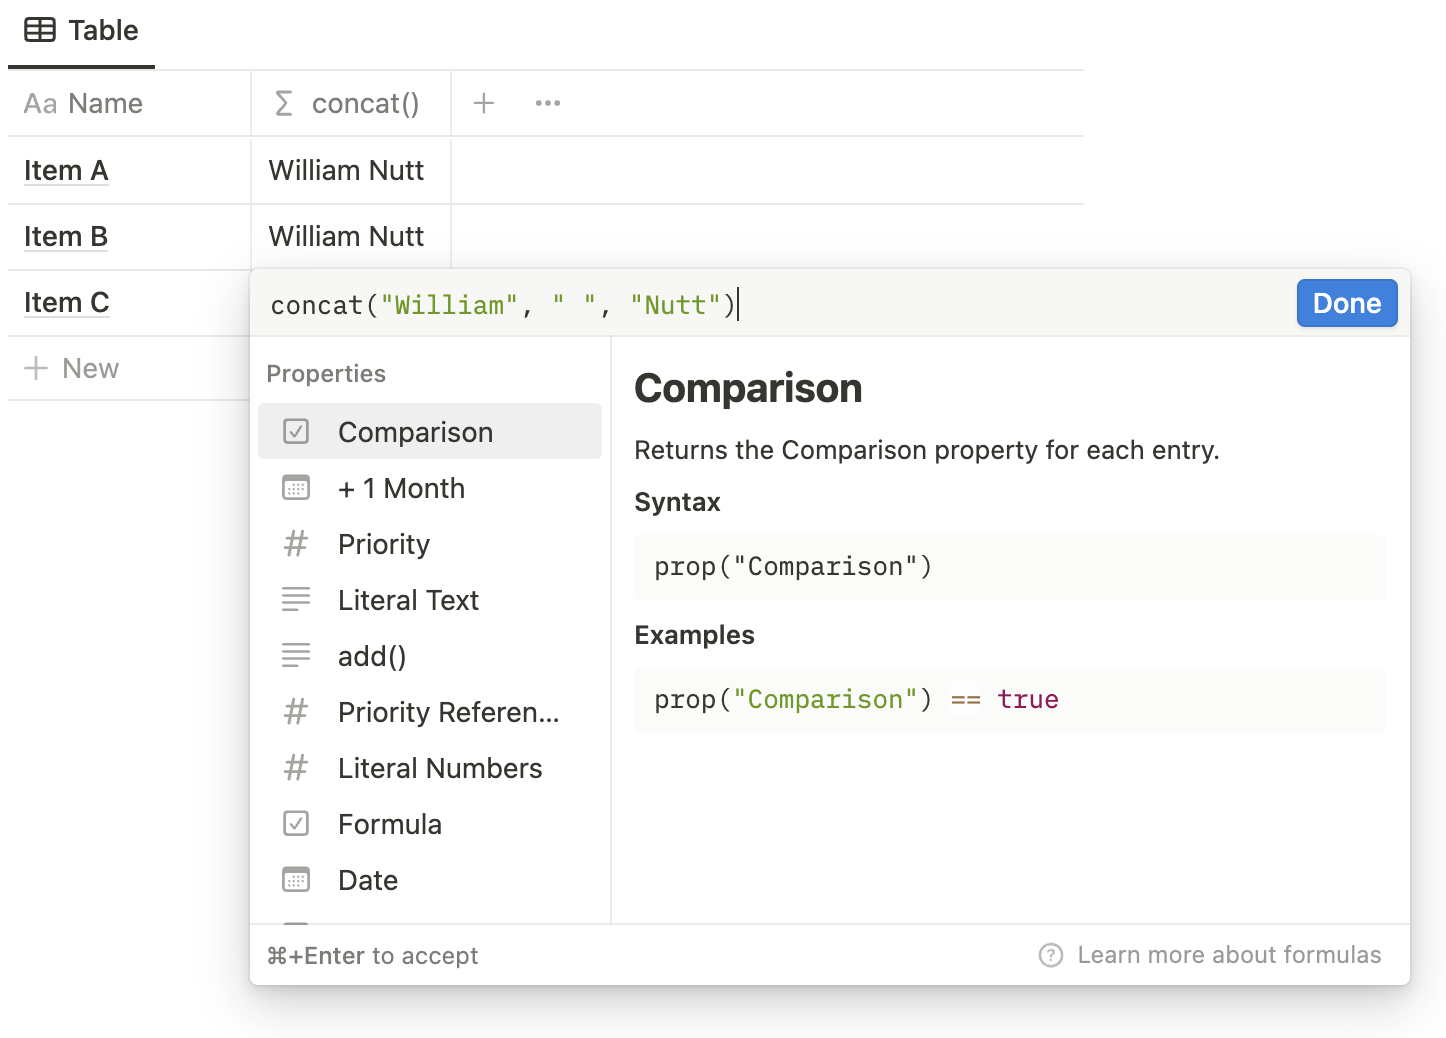Screen dimensions: 1446x1038
Task: Click the help question-mark icon near Learn more
Action: point(1050,955)
